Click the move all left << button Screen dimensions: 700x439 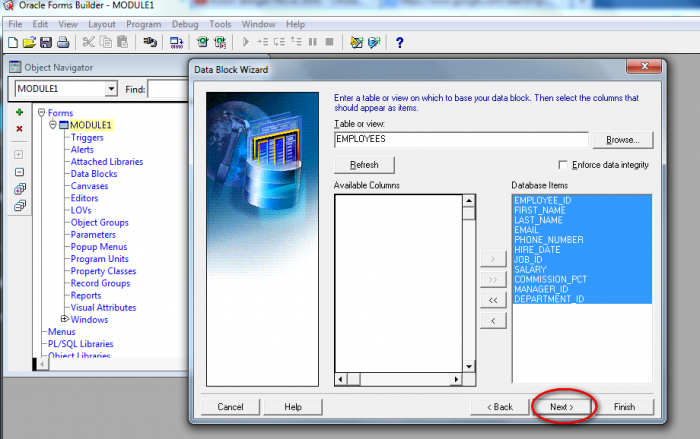point(493,300)
